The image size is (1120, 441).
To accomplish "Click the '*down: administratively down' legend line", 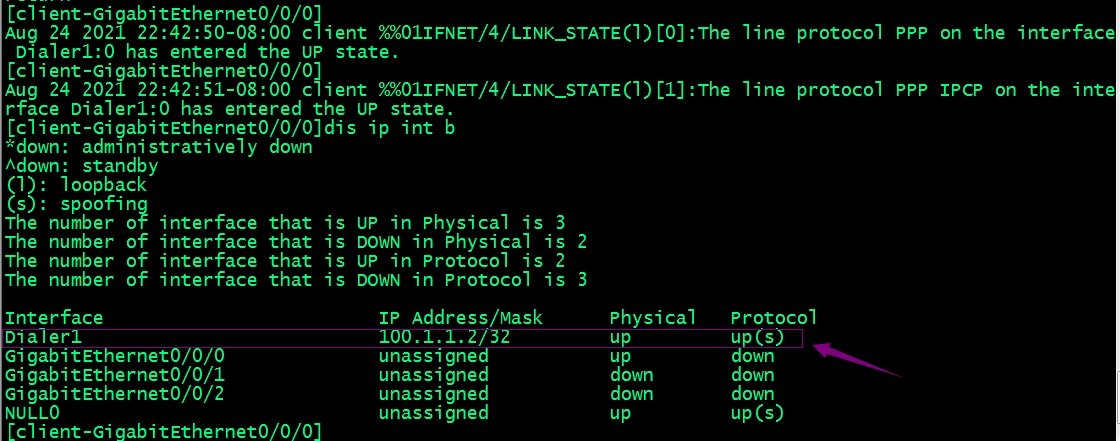I will [159, 148].
